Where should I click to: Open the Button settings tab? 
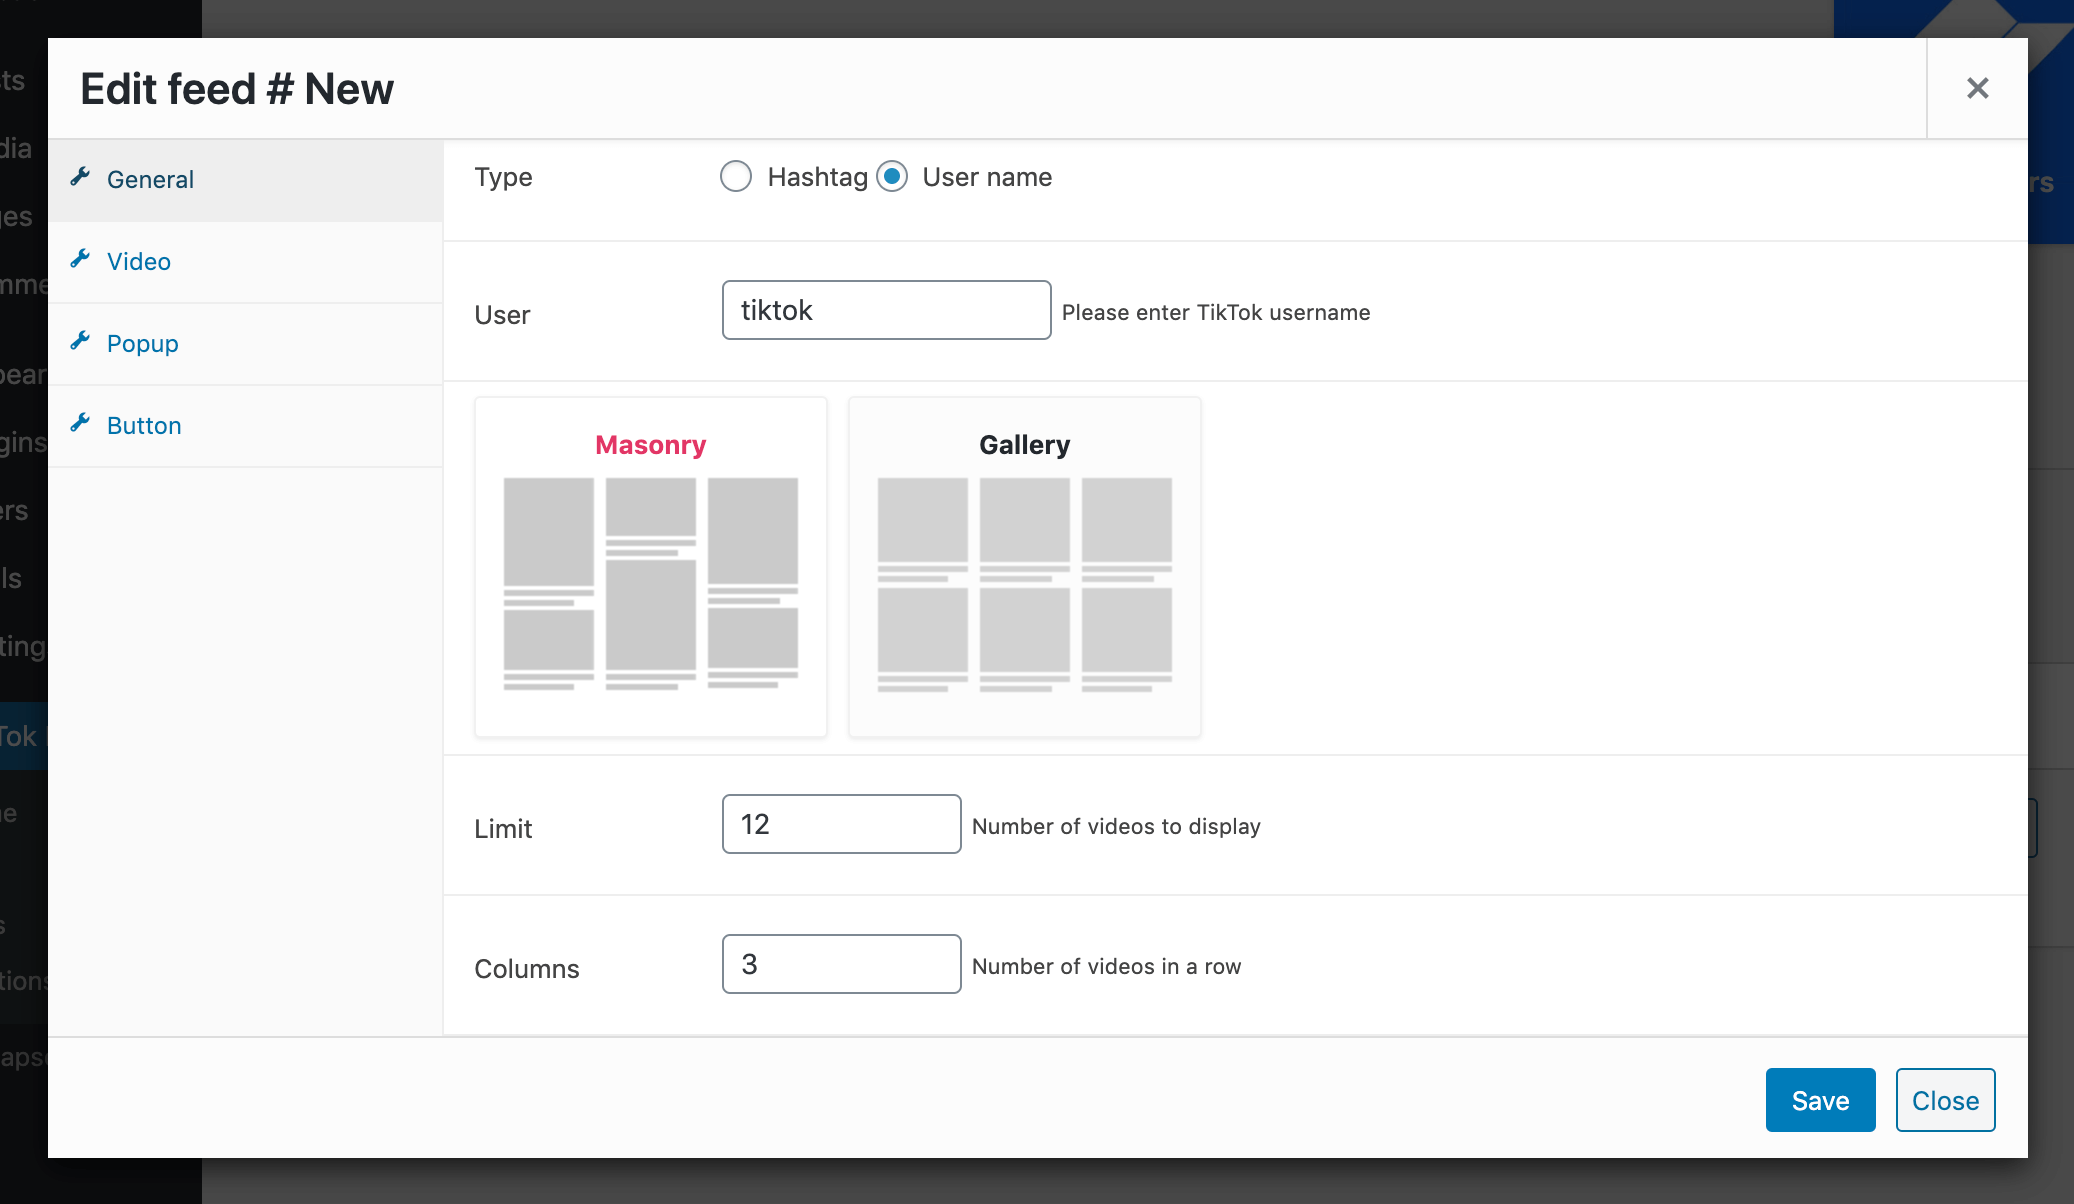coord(144,426)
